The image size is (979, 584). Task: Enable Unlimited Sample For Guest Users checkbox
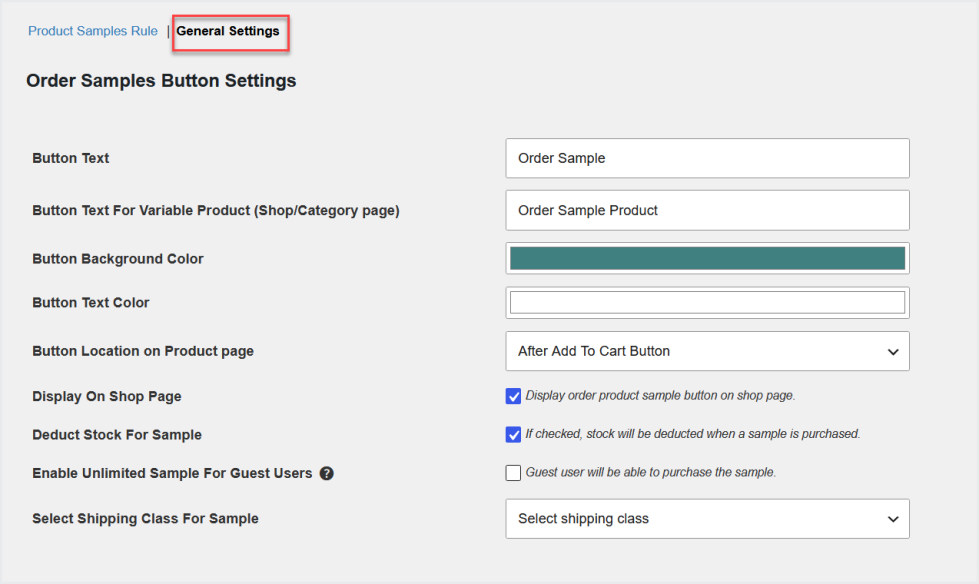coord(513,473)
